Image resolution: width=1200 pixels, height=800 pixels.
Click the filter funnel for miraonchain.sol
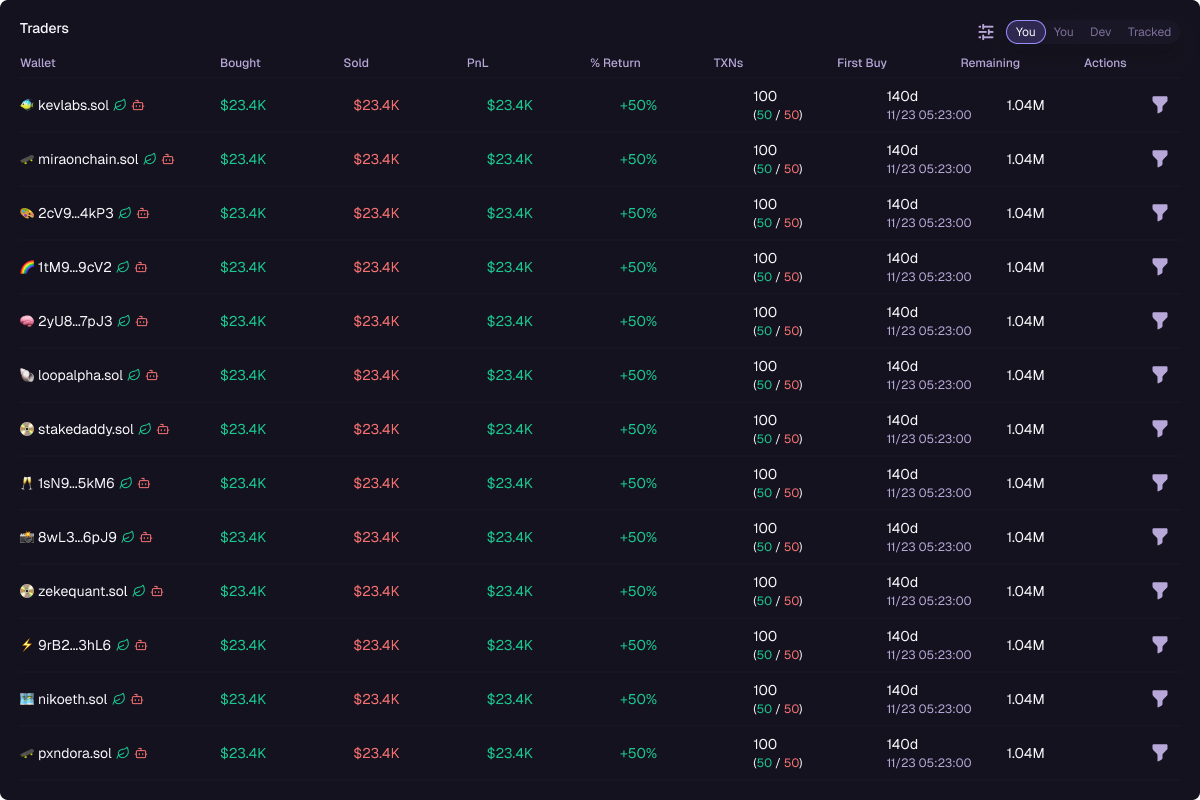coord(1160,159)
